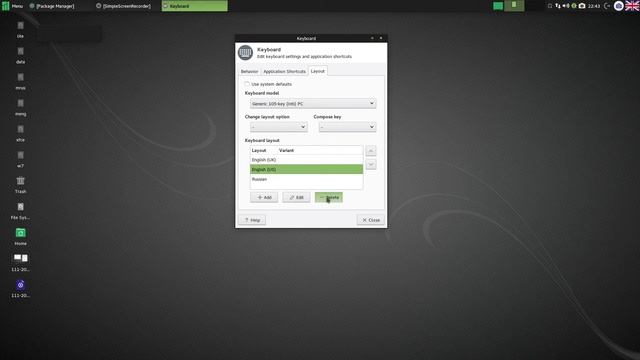Open the 'Change layout option' dropdown
Viewport: 640px width, 360px height.
point(279,127)
